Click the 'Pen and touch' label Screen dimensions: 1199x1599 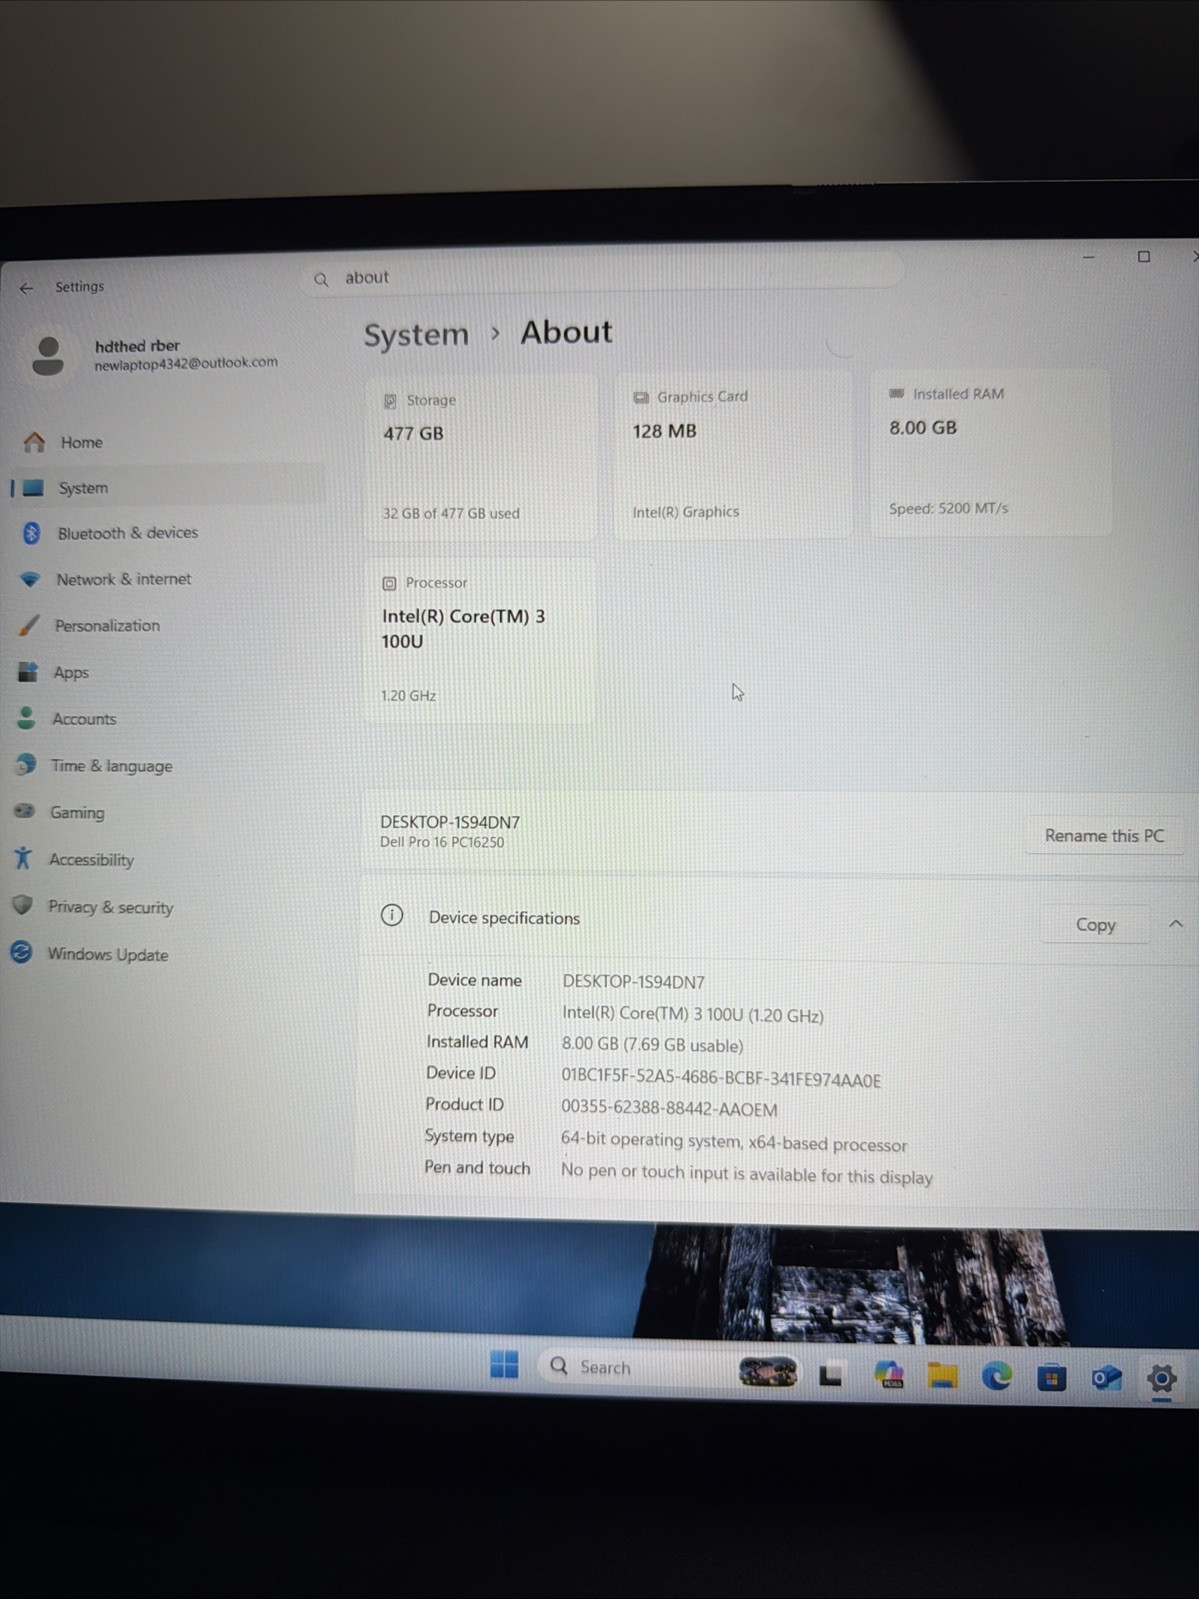coord(477,1168)
